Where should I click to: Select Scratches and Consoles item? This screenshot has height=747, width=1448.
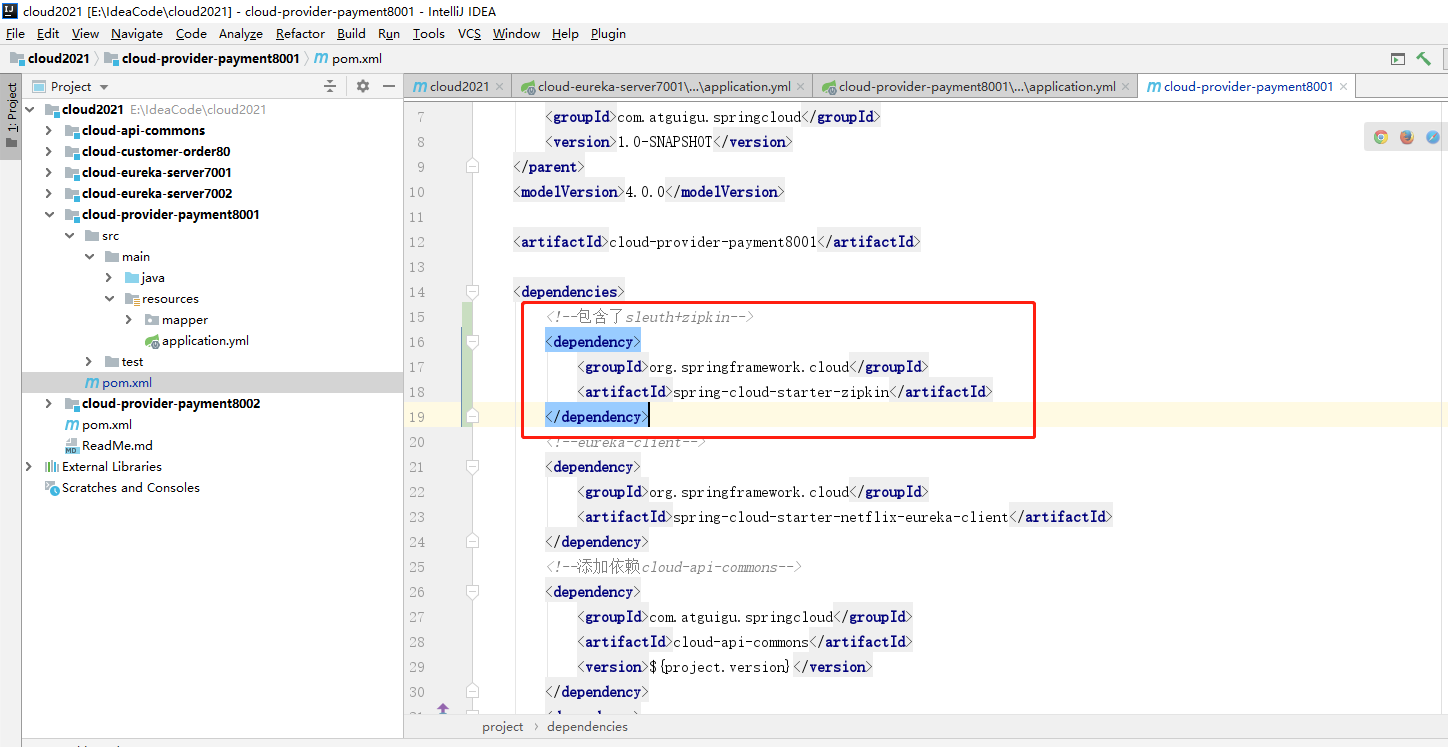[130, 488]
